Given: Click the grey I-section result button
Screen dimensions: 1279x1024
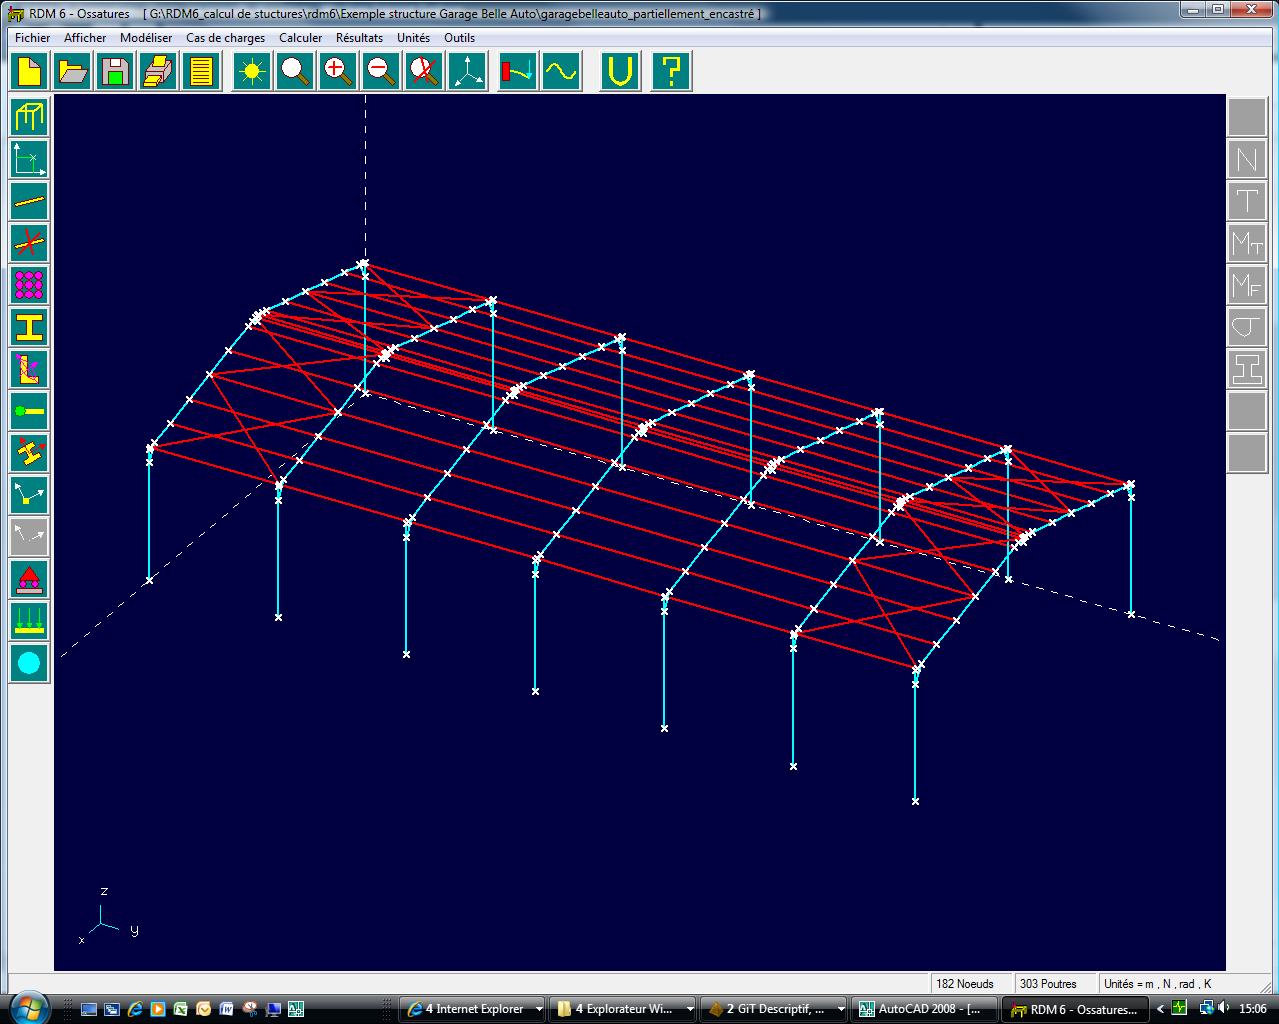Looking at the screenshot, I should (1247, 369).
